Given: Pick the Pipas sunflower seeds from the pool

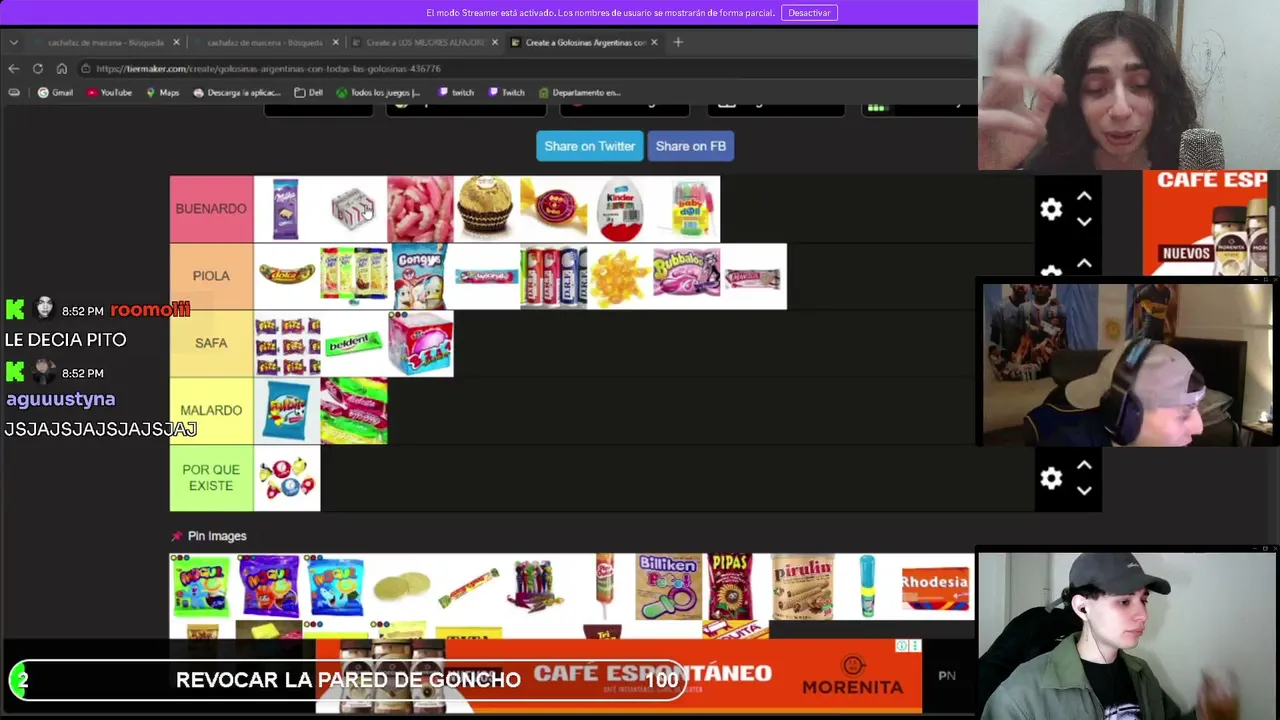Looking at the screenshot, I should point(730,586).
